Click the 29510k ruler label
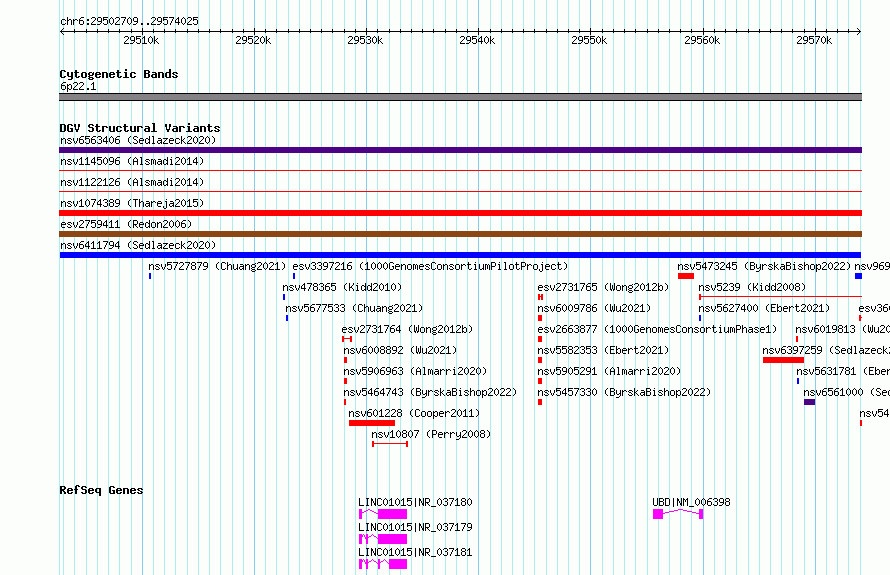Screen dimensions: 890x575 (x=141, y=40)
